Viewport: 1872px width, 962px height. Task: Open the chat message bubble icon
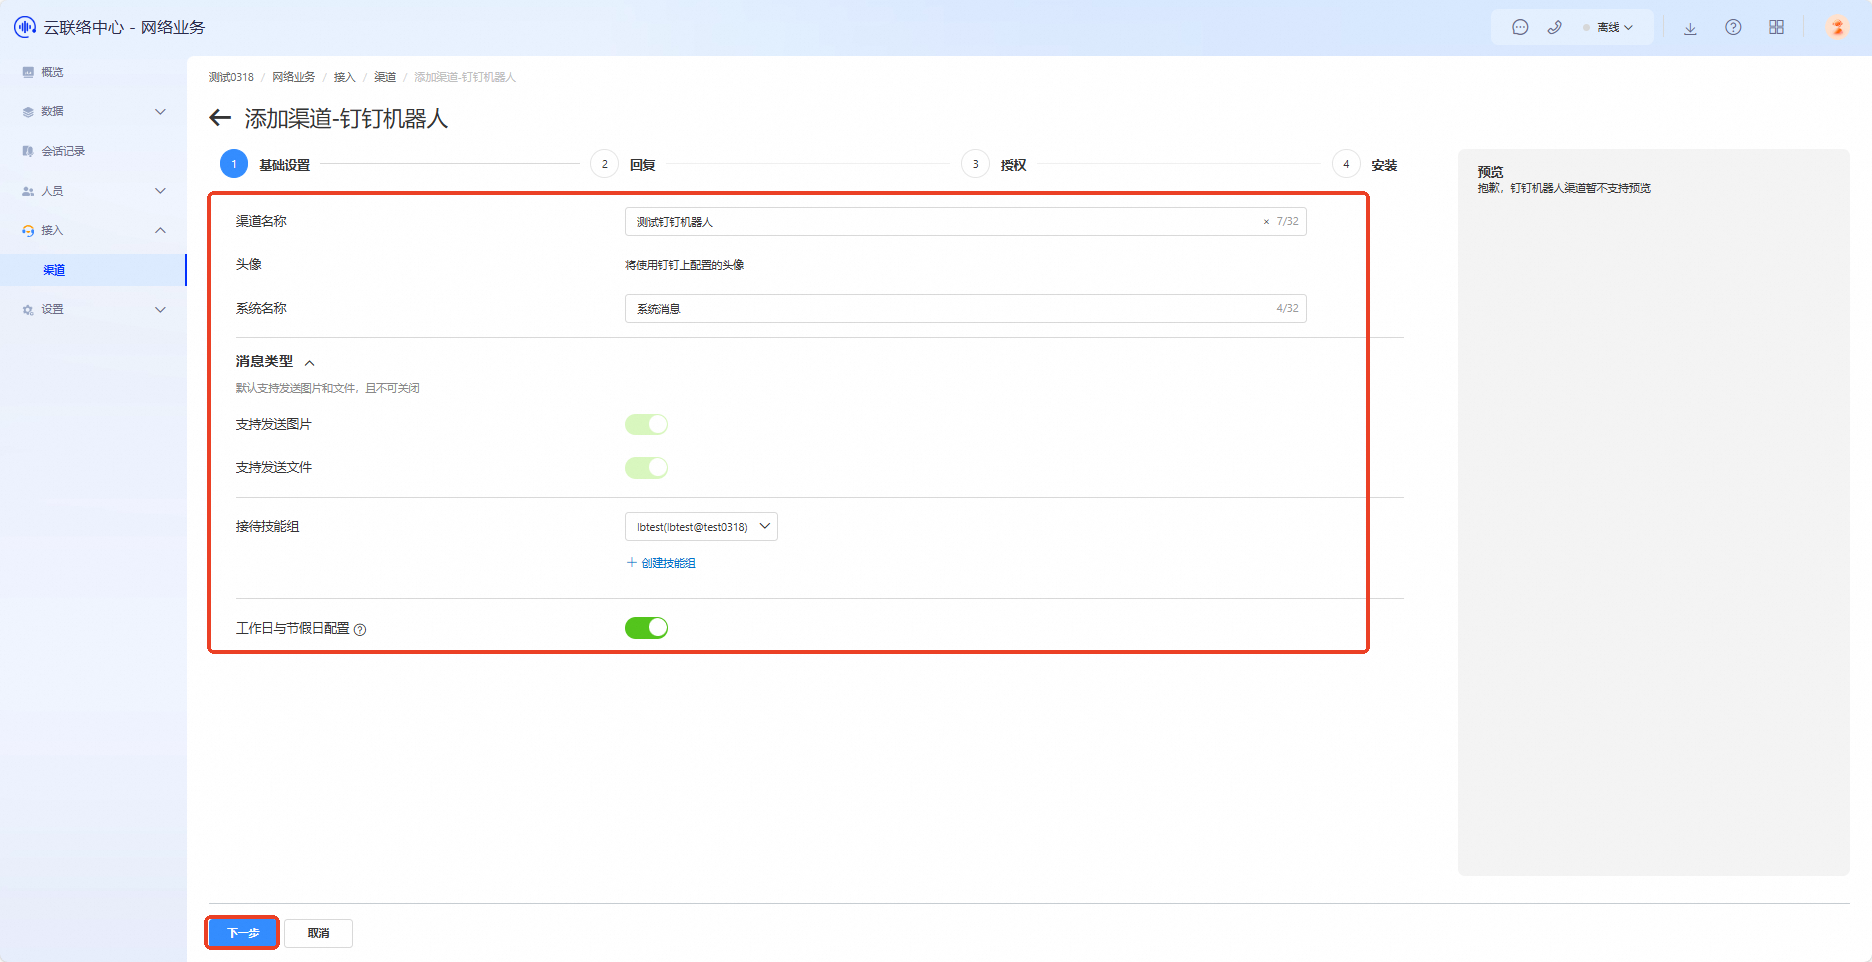(1520, 27)
